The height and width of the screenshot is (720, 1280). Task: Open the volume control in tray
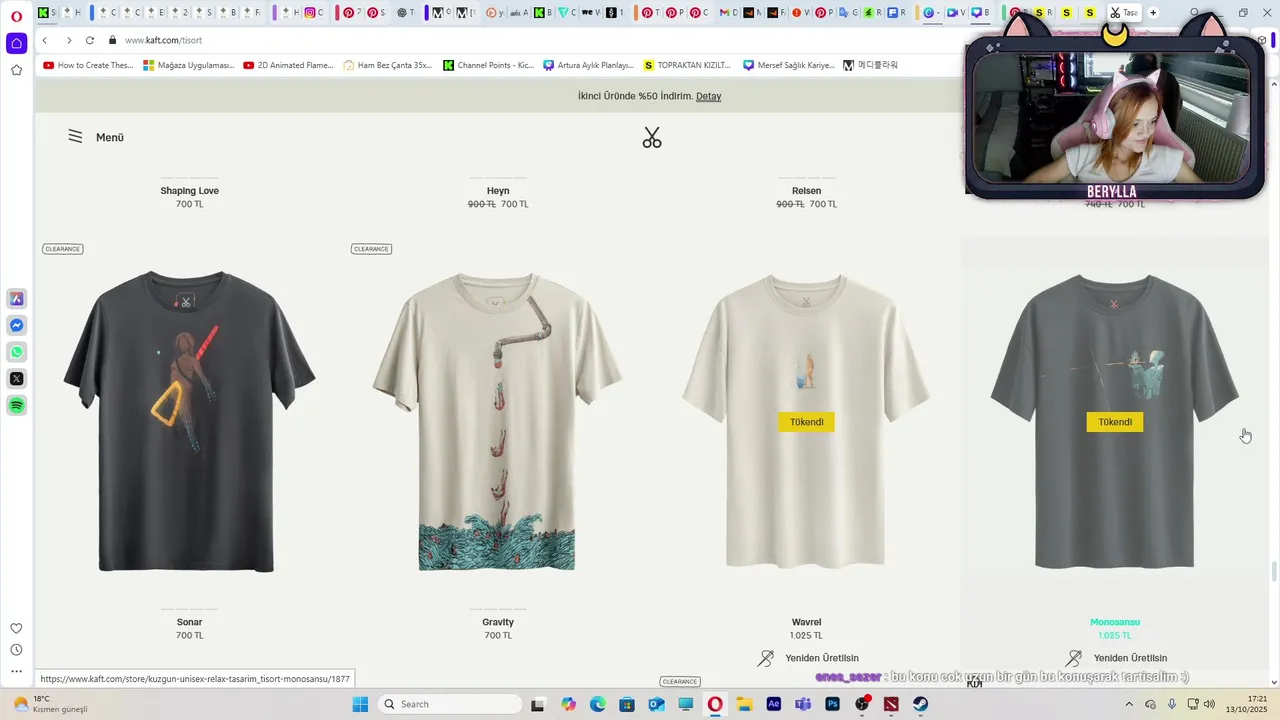pyautogui.click(x=1209, y=704)
